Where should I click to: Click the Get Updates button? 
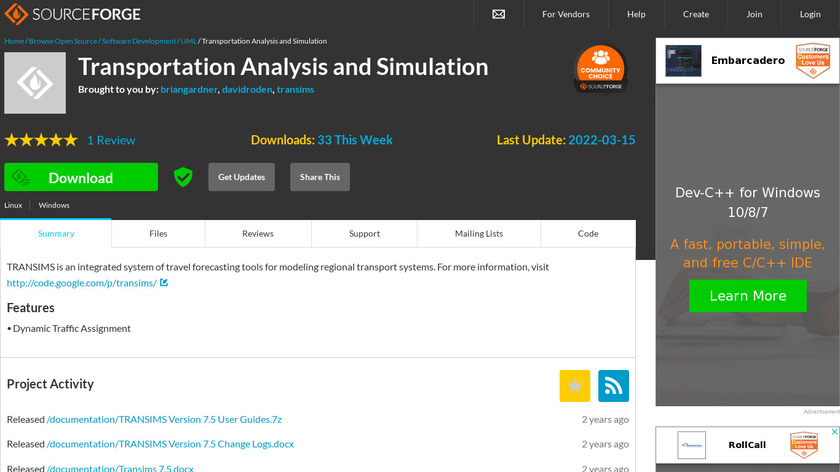(242, 177)
